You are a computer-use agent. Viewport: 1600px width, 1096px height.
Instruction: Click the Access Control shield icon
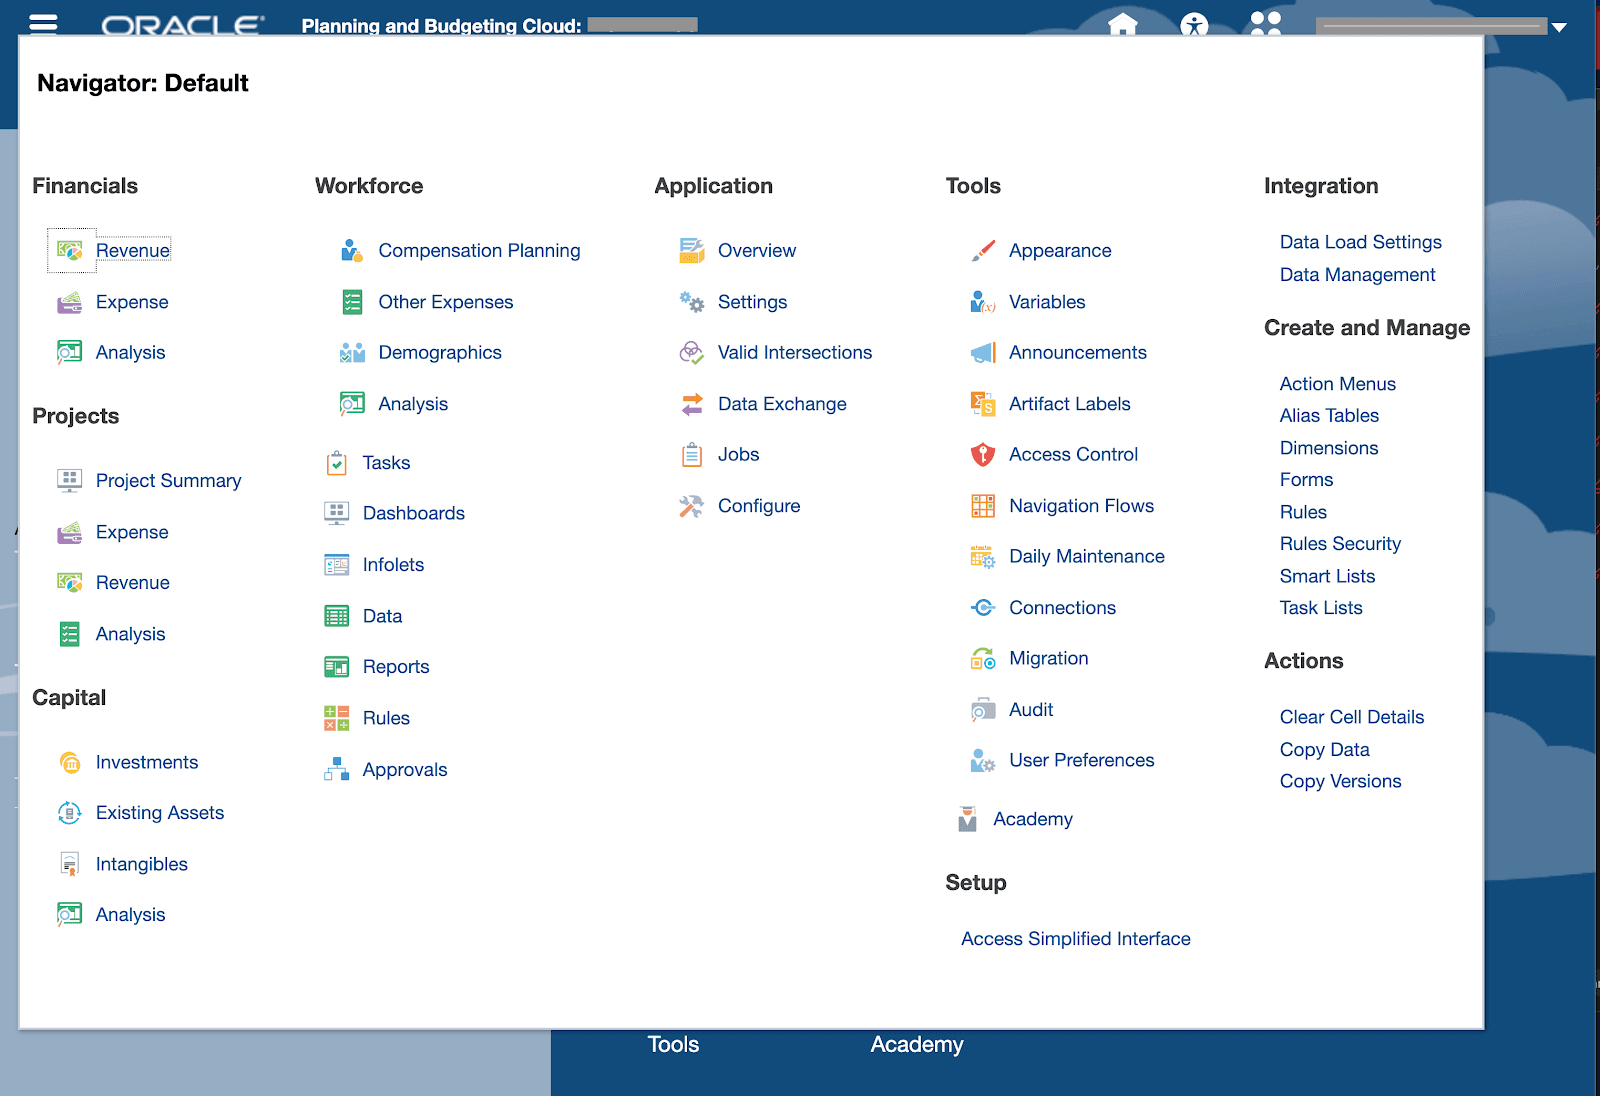click(x=981, y=454)
